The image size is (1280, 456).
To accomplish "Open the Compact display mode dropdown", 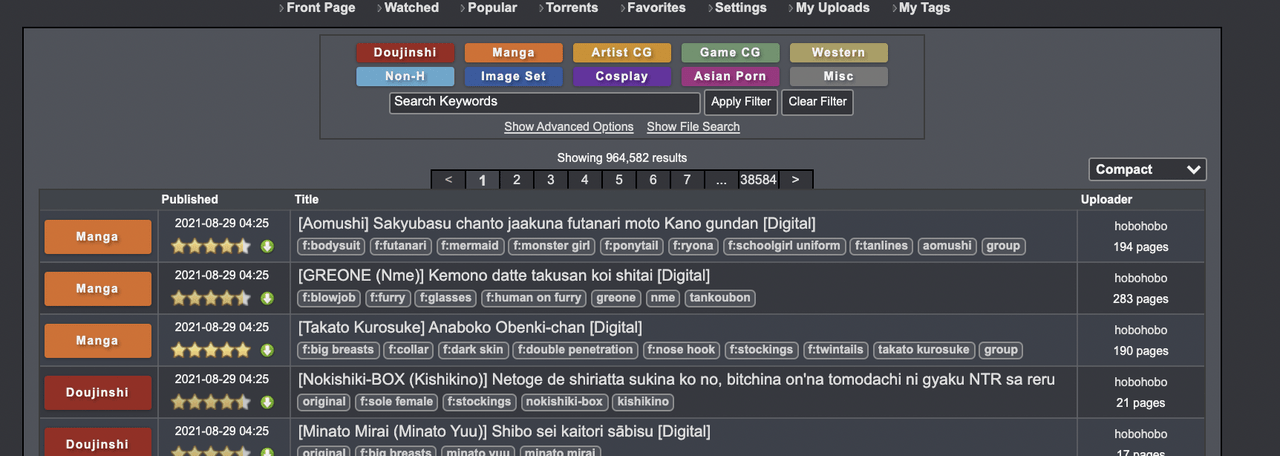I will (1147, 170).
